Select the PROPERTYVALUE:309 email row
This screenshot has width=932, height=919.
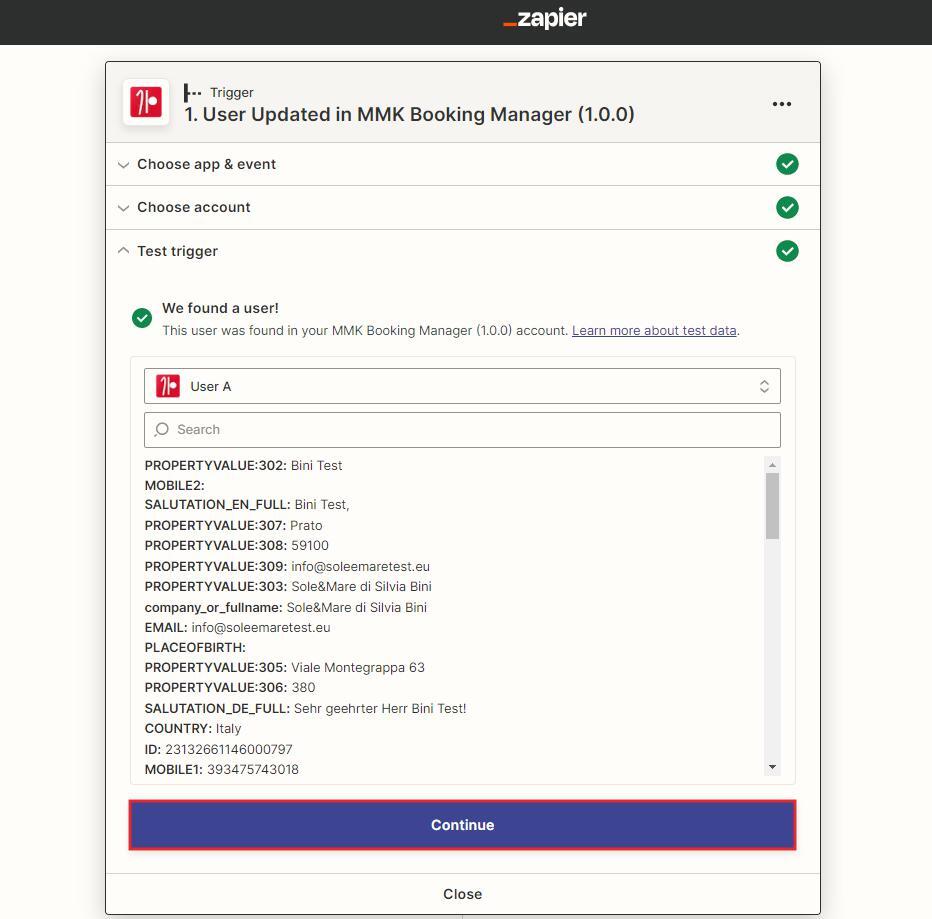point(287,566)
